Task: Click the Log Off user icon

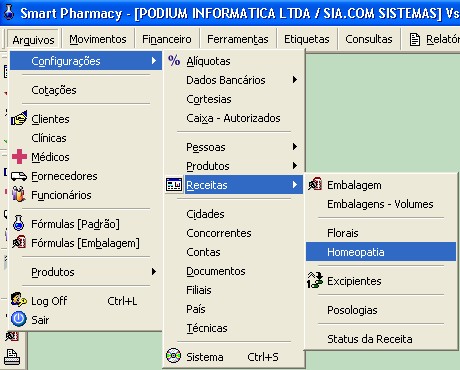Action: click(19, 300)
